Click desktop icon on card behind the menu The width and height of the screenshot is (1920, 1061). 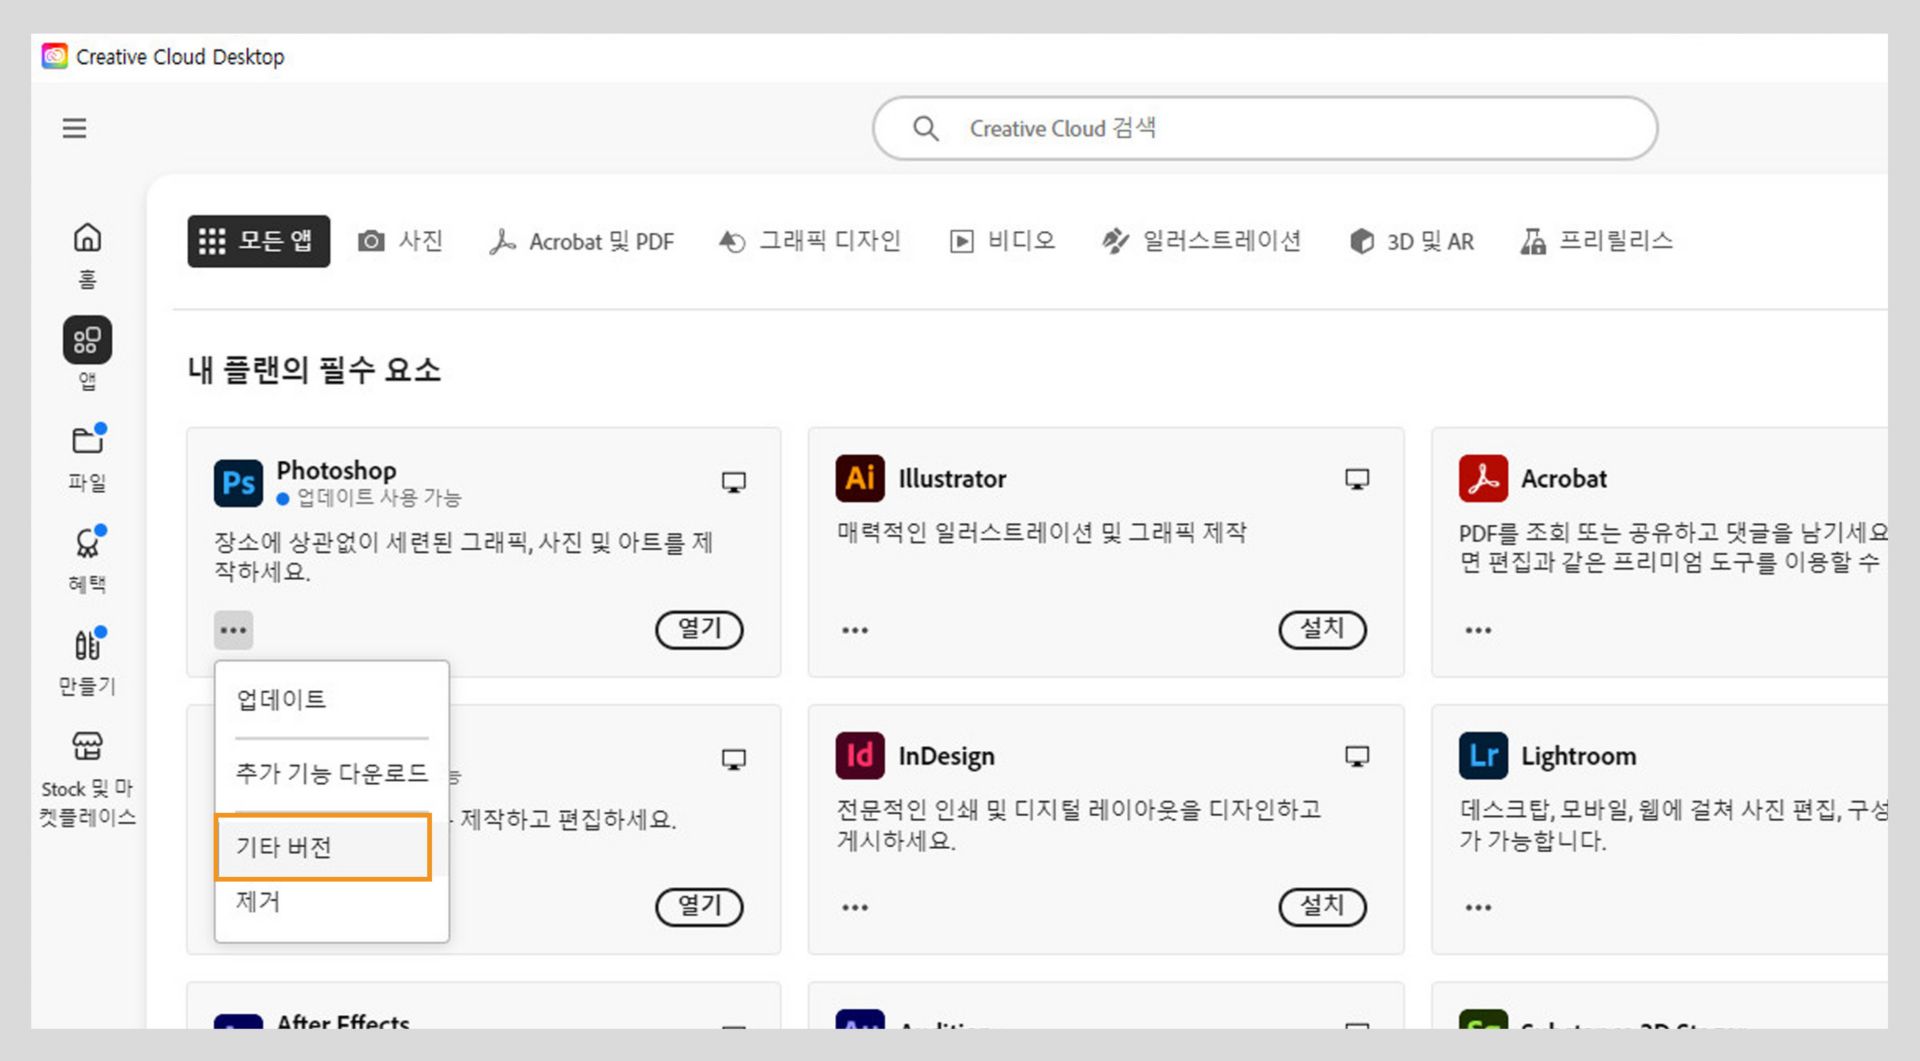coord(734,760)
